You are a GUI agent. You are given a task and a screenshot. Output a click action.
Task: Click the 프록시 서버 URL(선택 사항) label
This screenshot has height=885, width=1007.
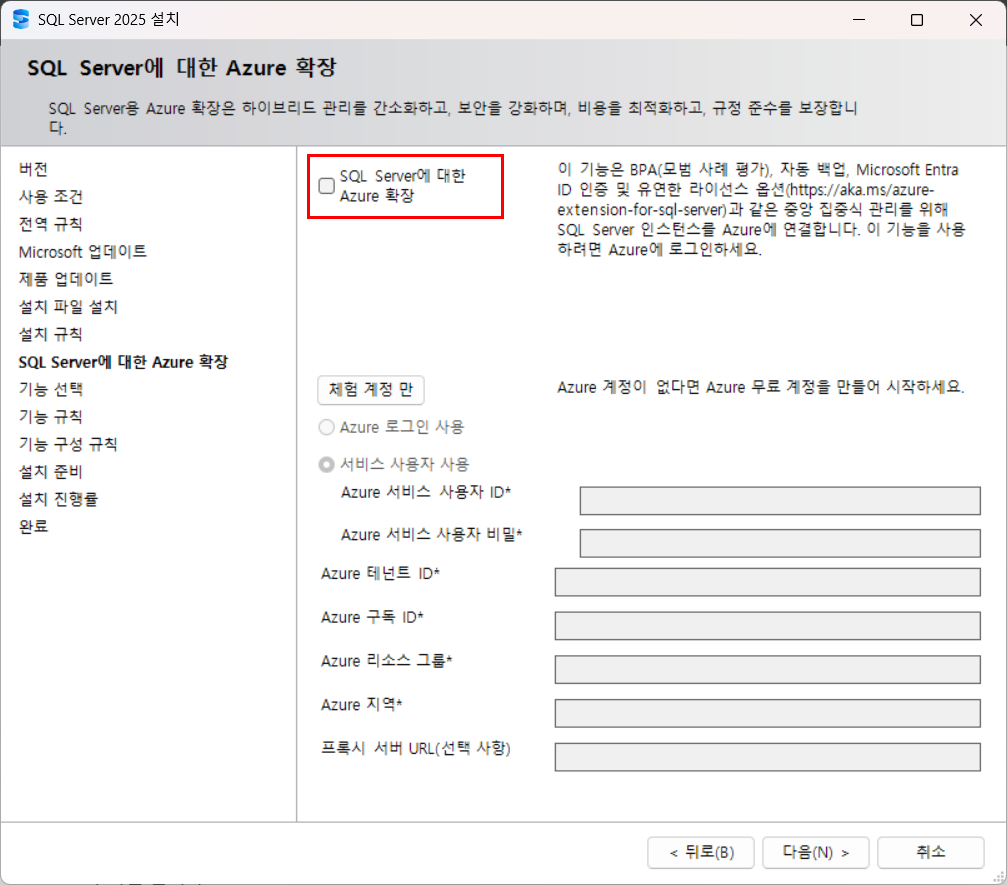pos(416,748)
